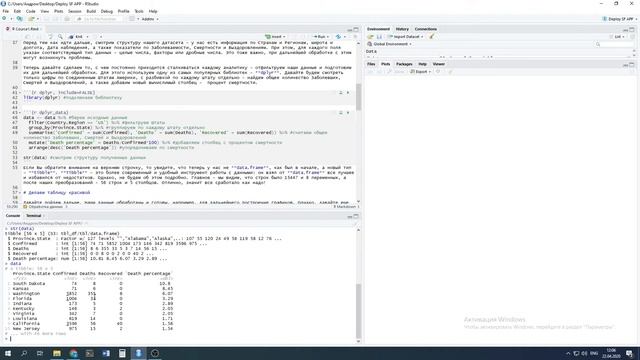This screenshot has height=360, width=640.
Task: Click the publish icon in editor toolbar
Action: click(338, 37)
